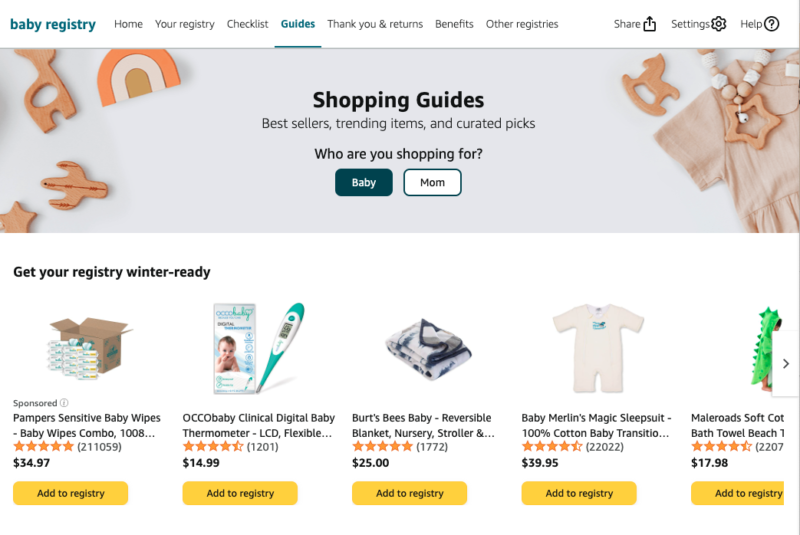Image resolution: width=800 pixels, height=535 pixels.
Task: Add Pampers Sensitive Baby Wipes to registry
Action: (x=70, y=493)
